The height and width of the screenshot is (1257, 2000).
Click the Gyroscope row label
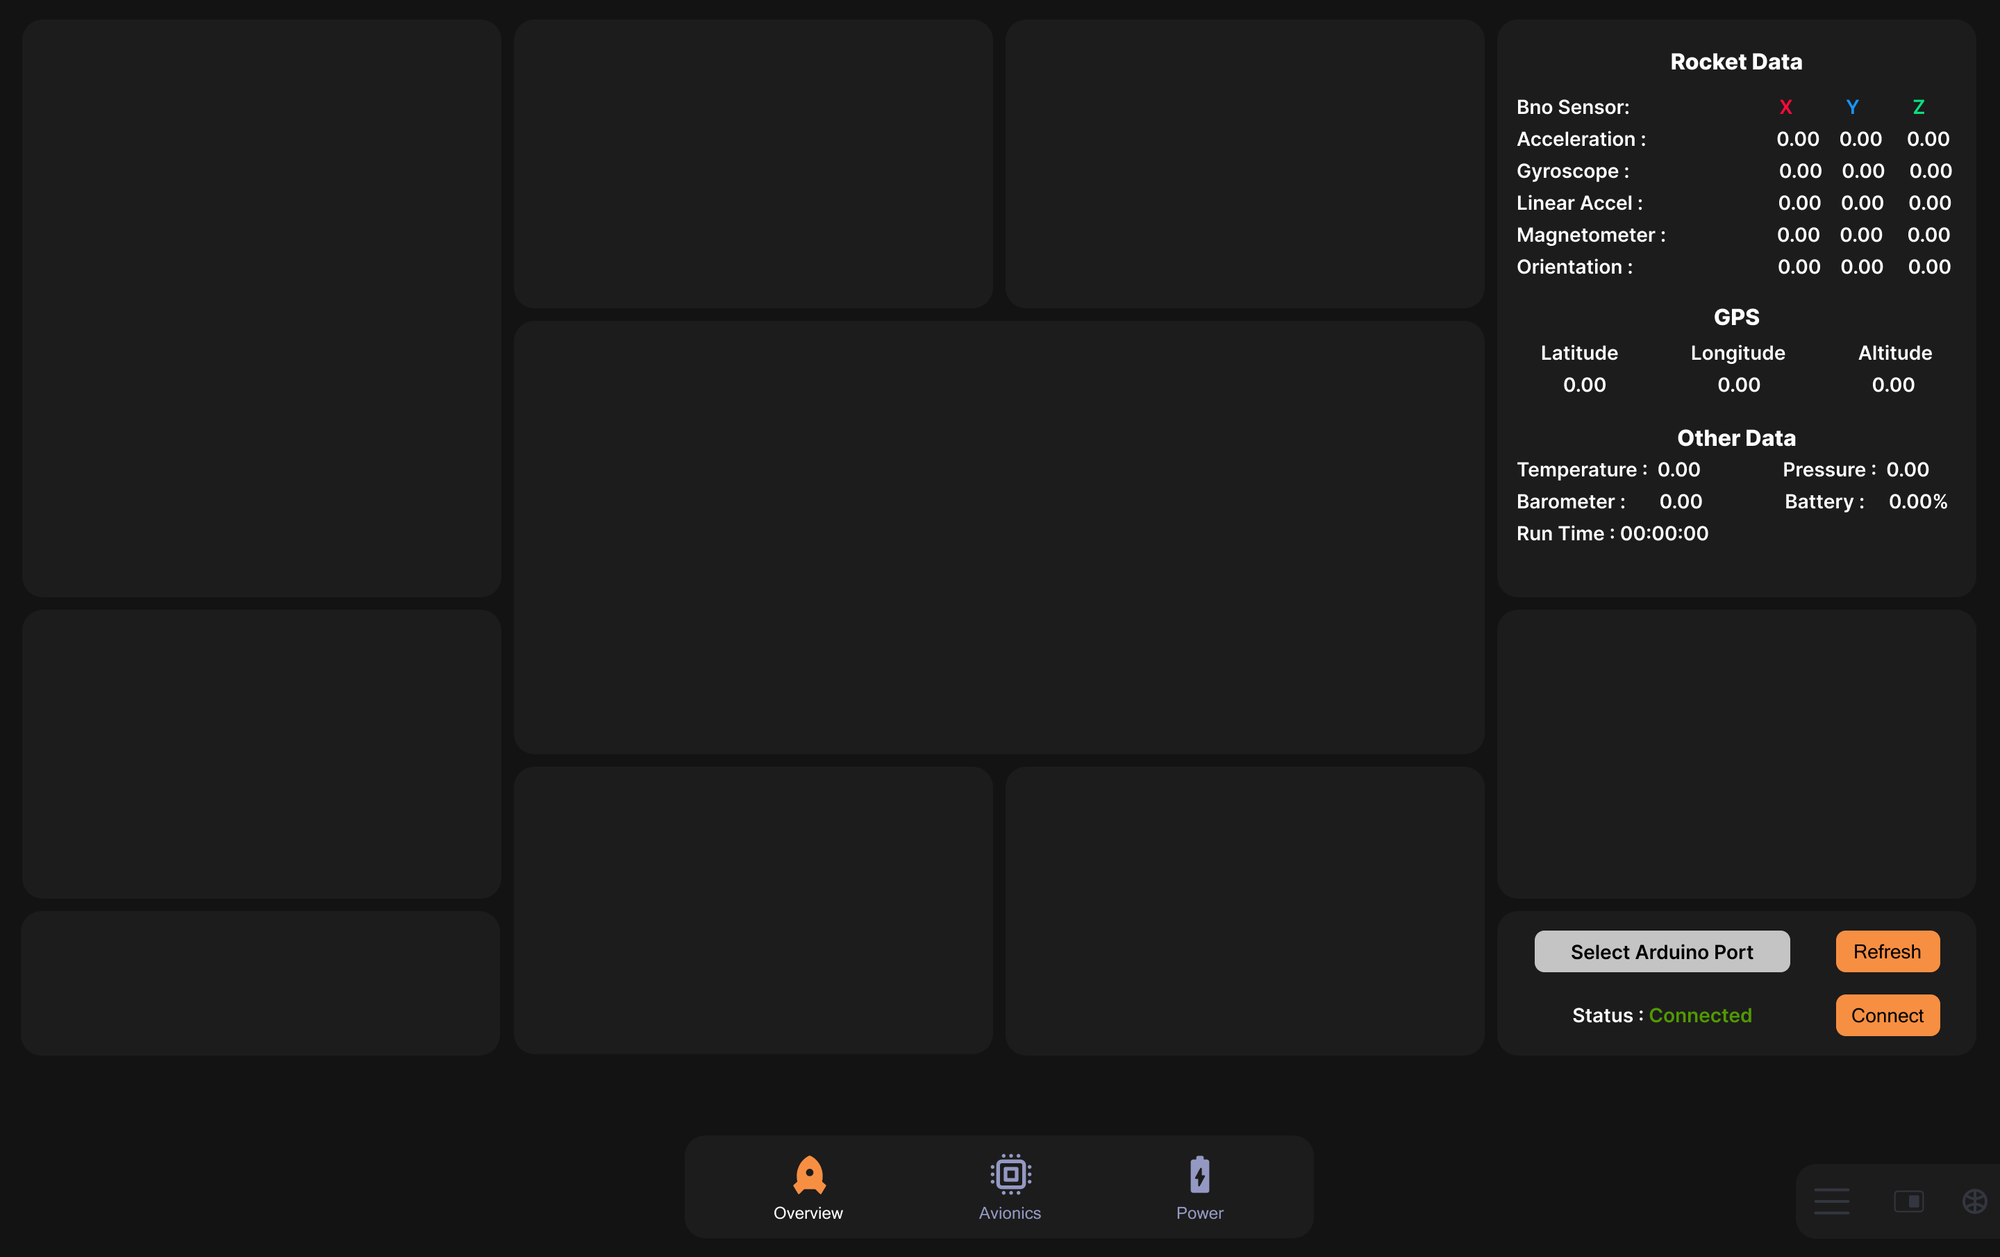pos(1573,171)
